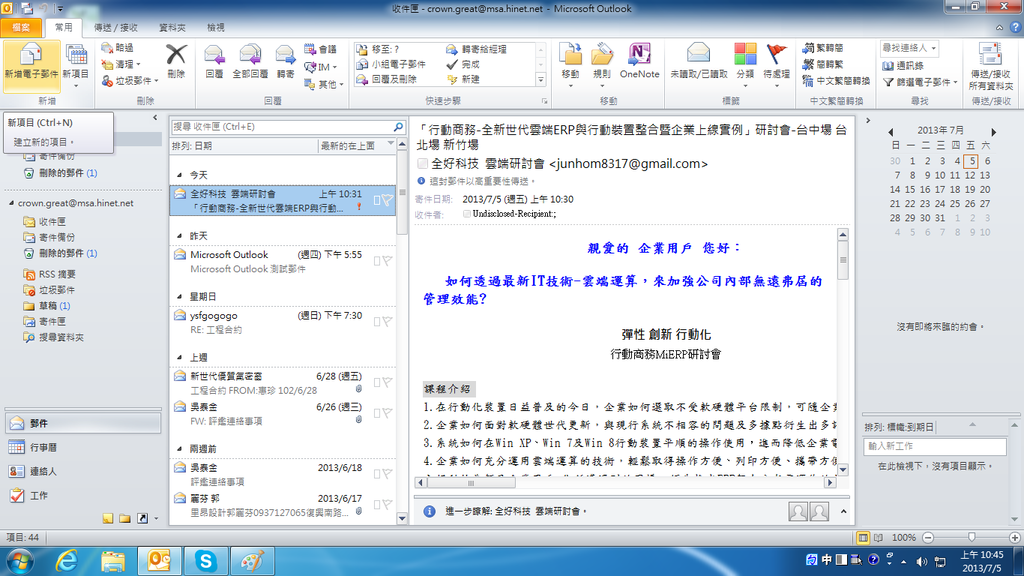1024x576 pixels.
Task: Click the Windows Start orb
Action: [19, 562]
